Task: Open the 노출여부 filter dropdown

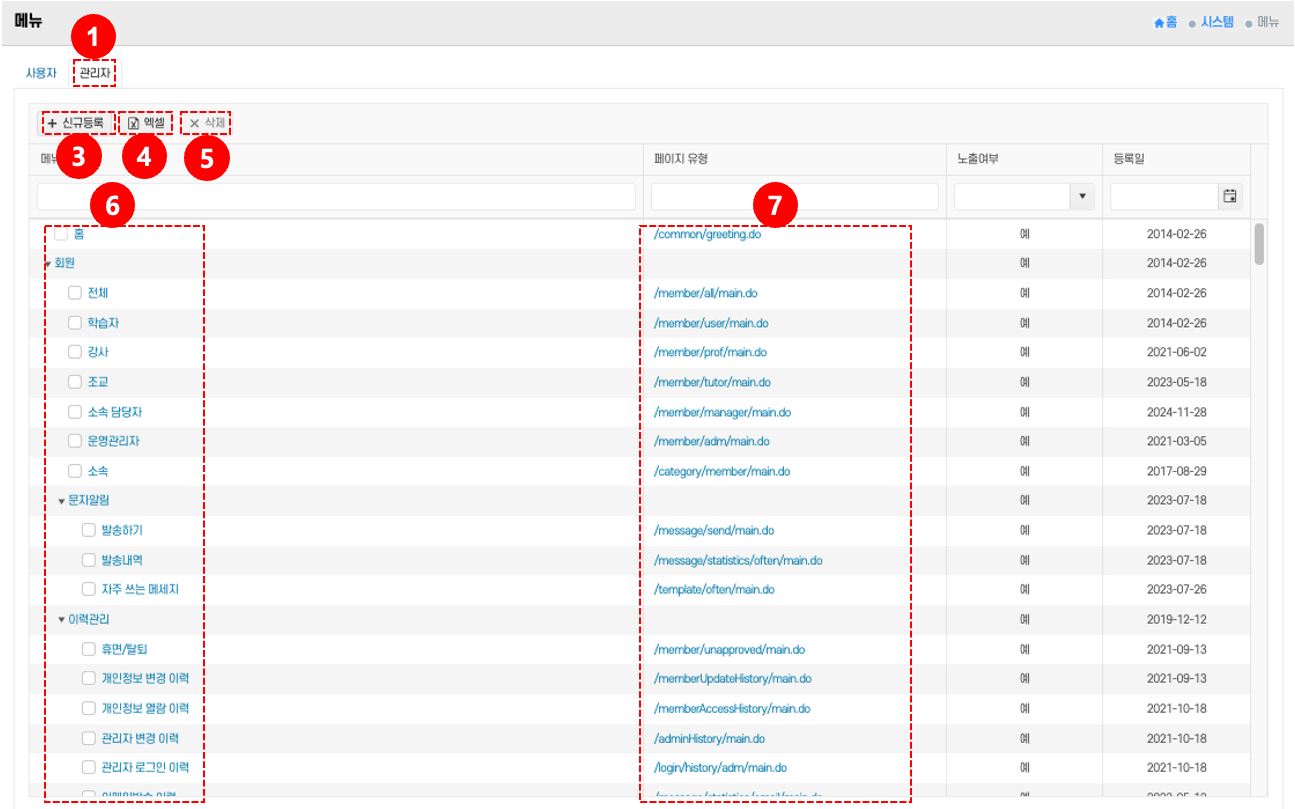Action: [x=1081, y=197]
